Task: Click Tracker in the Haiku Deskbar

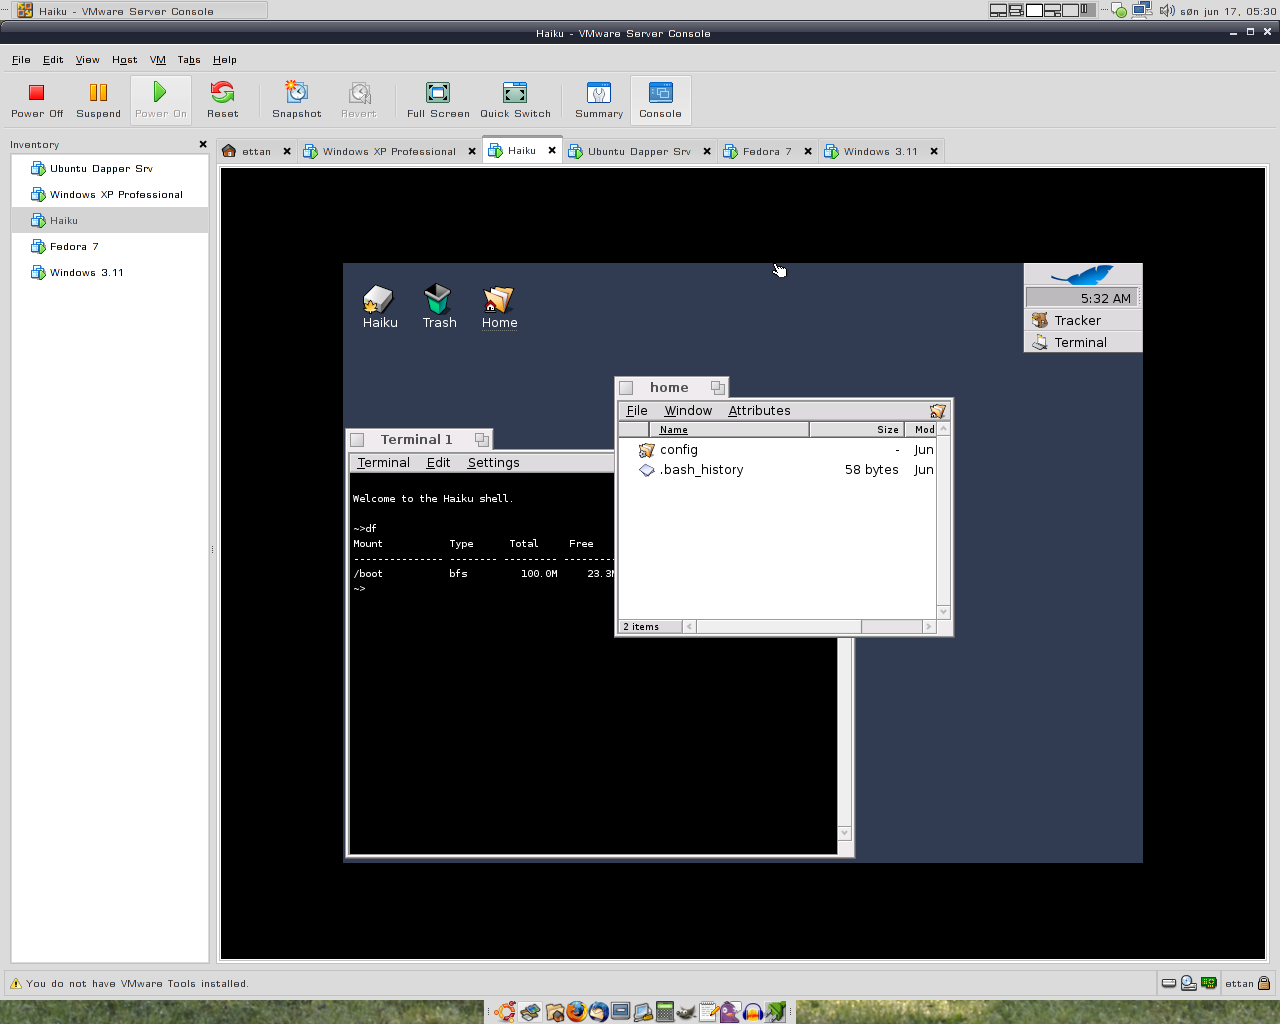Action: point(1083,320)
